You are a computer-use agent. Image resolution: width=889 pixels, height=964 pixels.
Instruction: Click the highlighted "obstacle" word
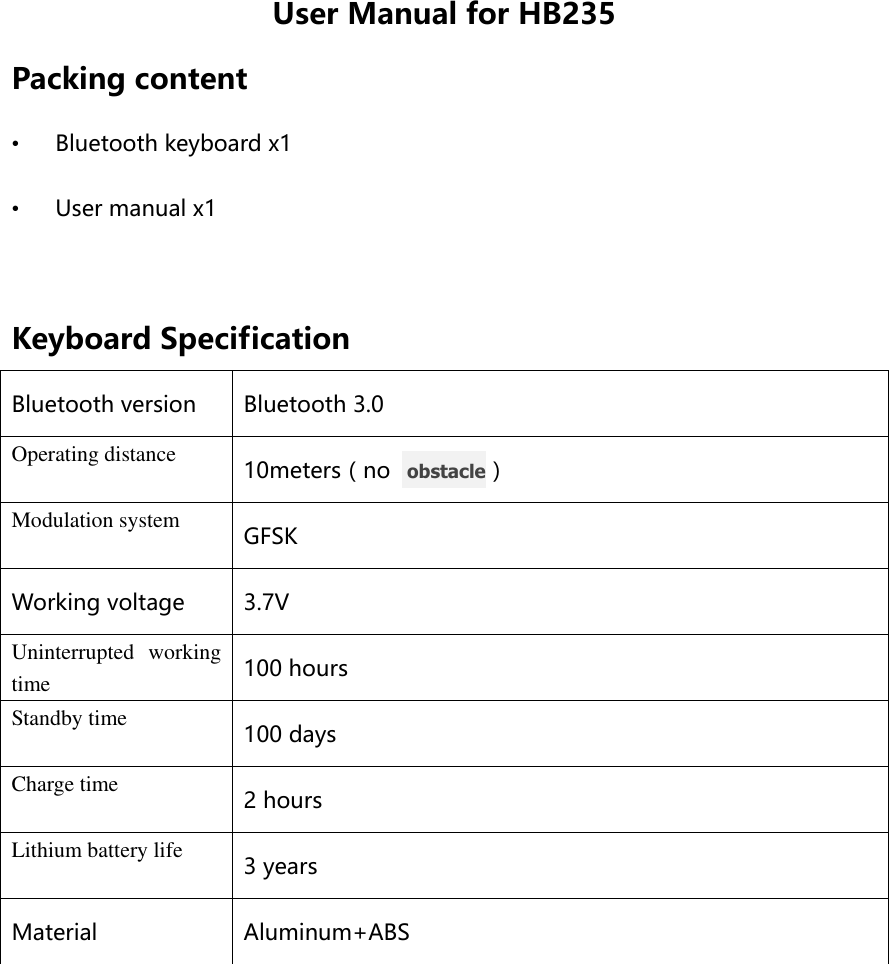[x=445, y=470]
